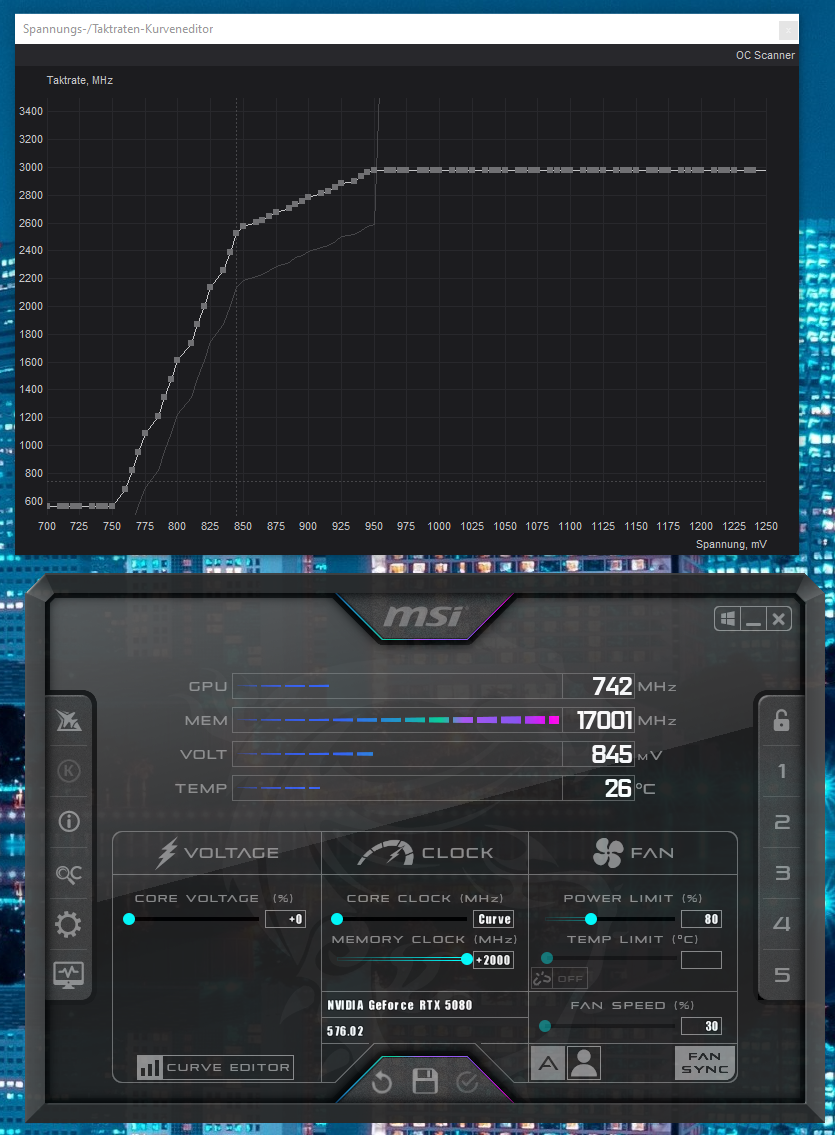Click the Voltage section header
835x1135 pixels.
[217, 853]
